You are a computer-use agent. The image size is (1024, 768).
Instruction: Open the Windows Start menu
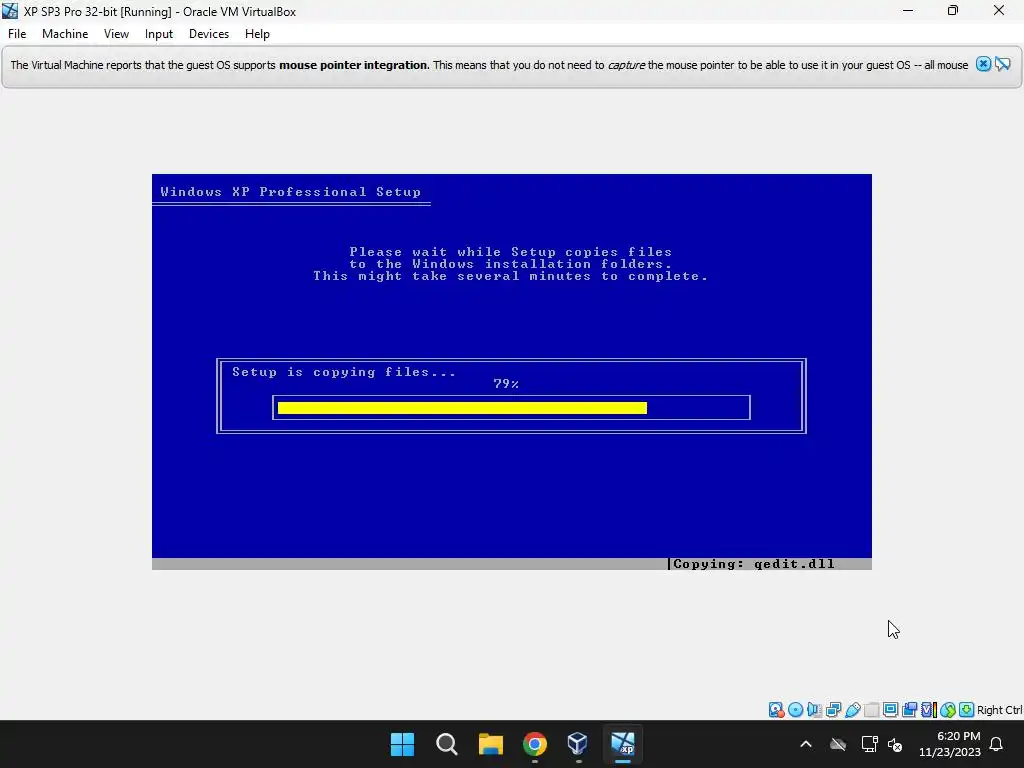click(402, 744)
